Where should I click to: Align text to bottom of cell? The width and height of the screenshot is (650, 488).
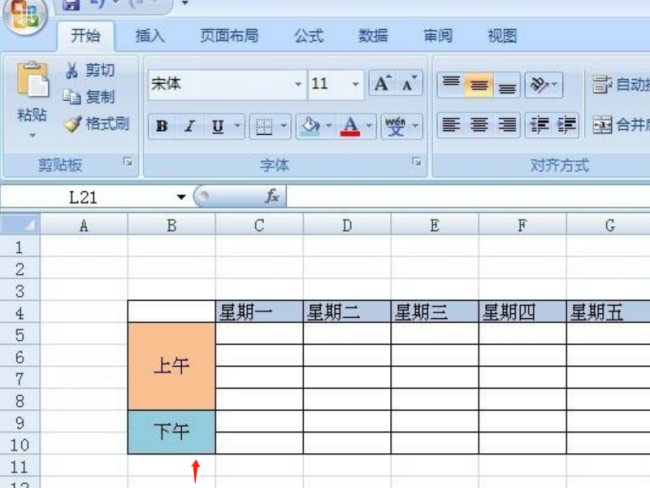pos(507,85)
